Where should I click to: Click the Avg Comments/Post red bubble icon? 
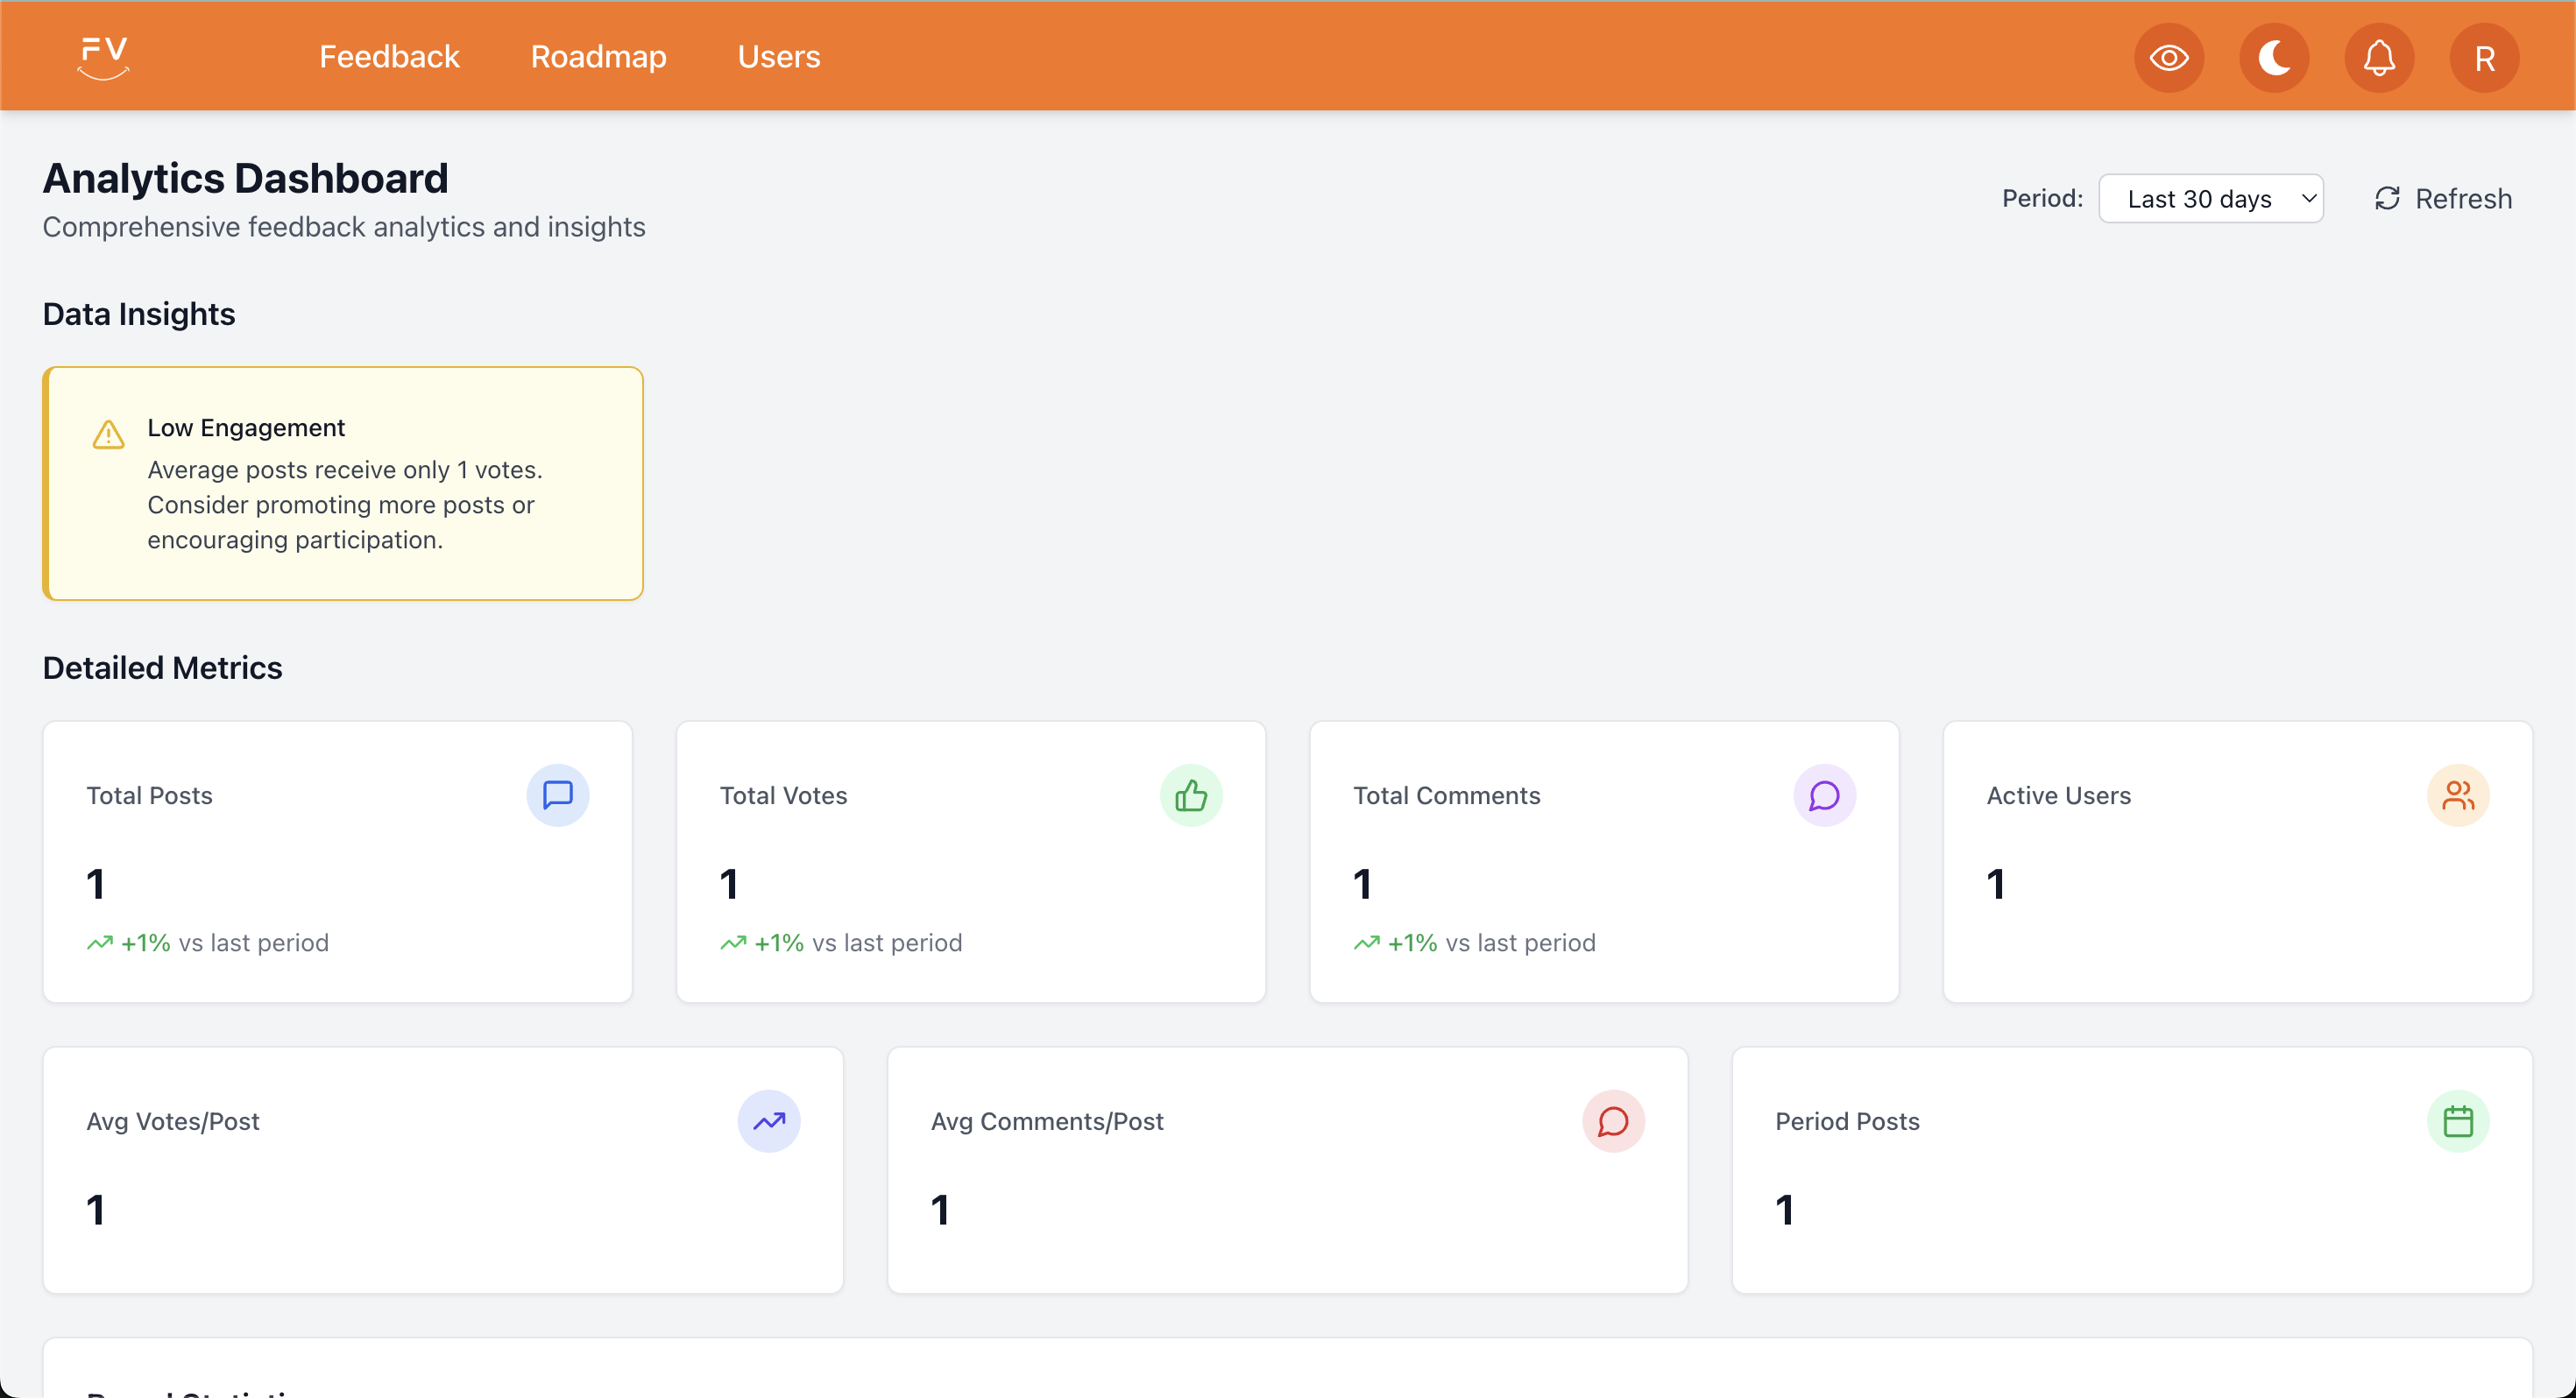pos(1612,1121)
